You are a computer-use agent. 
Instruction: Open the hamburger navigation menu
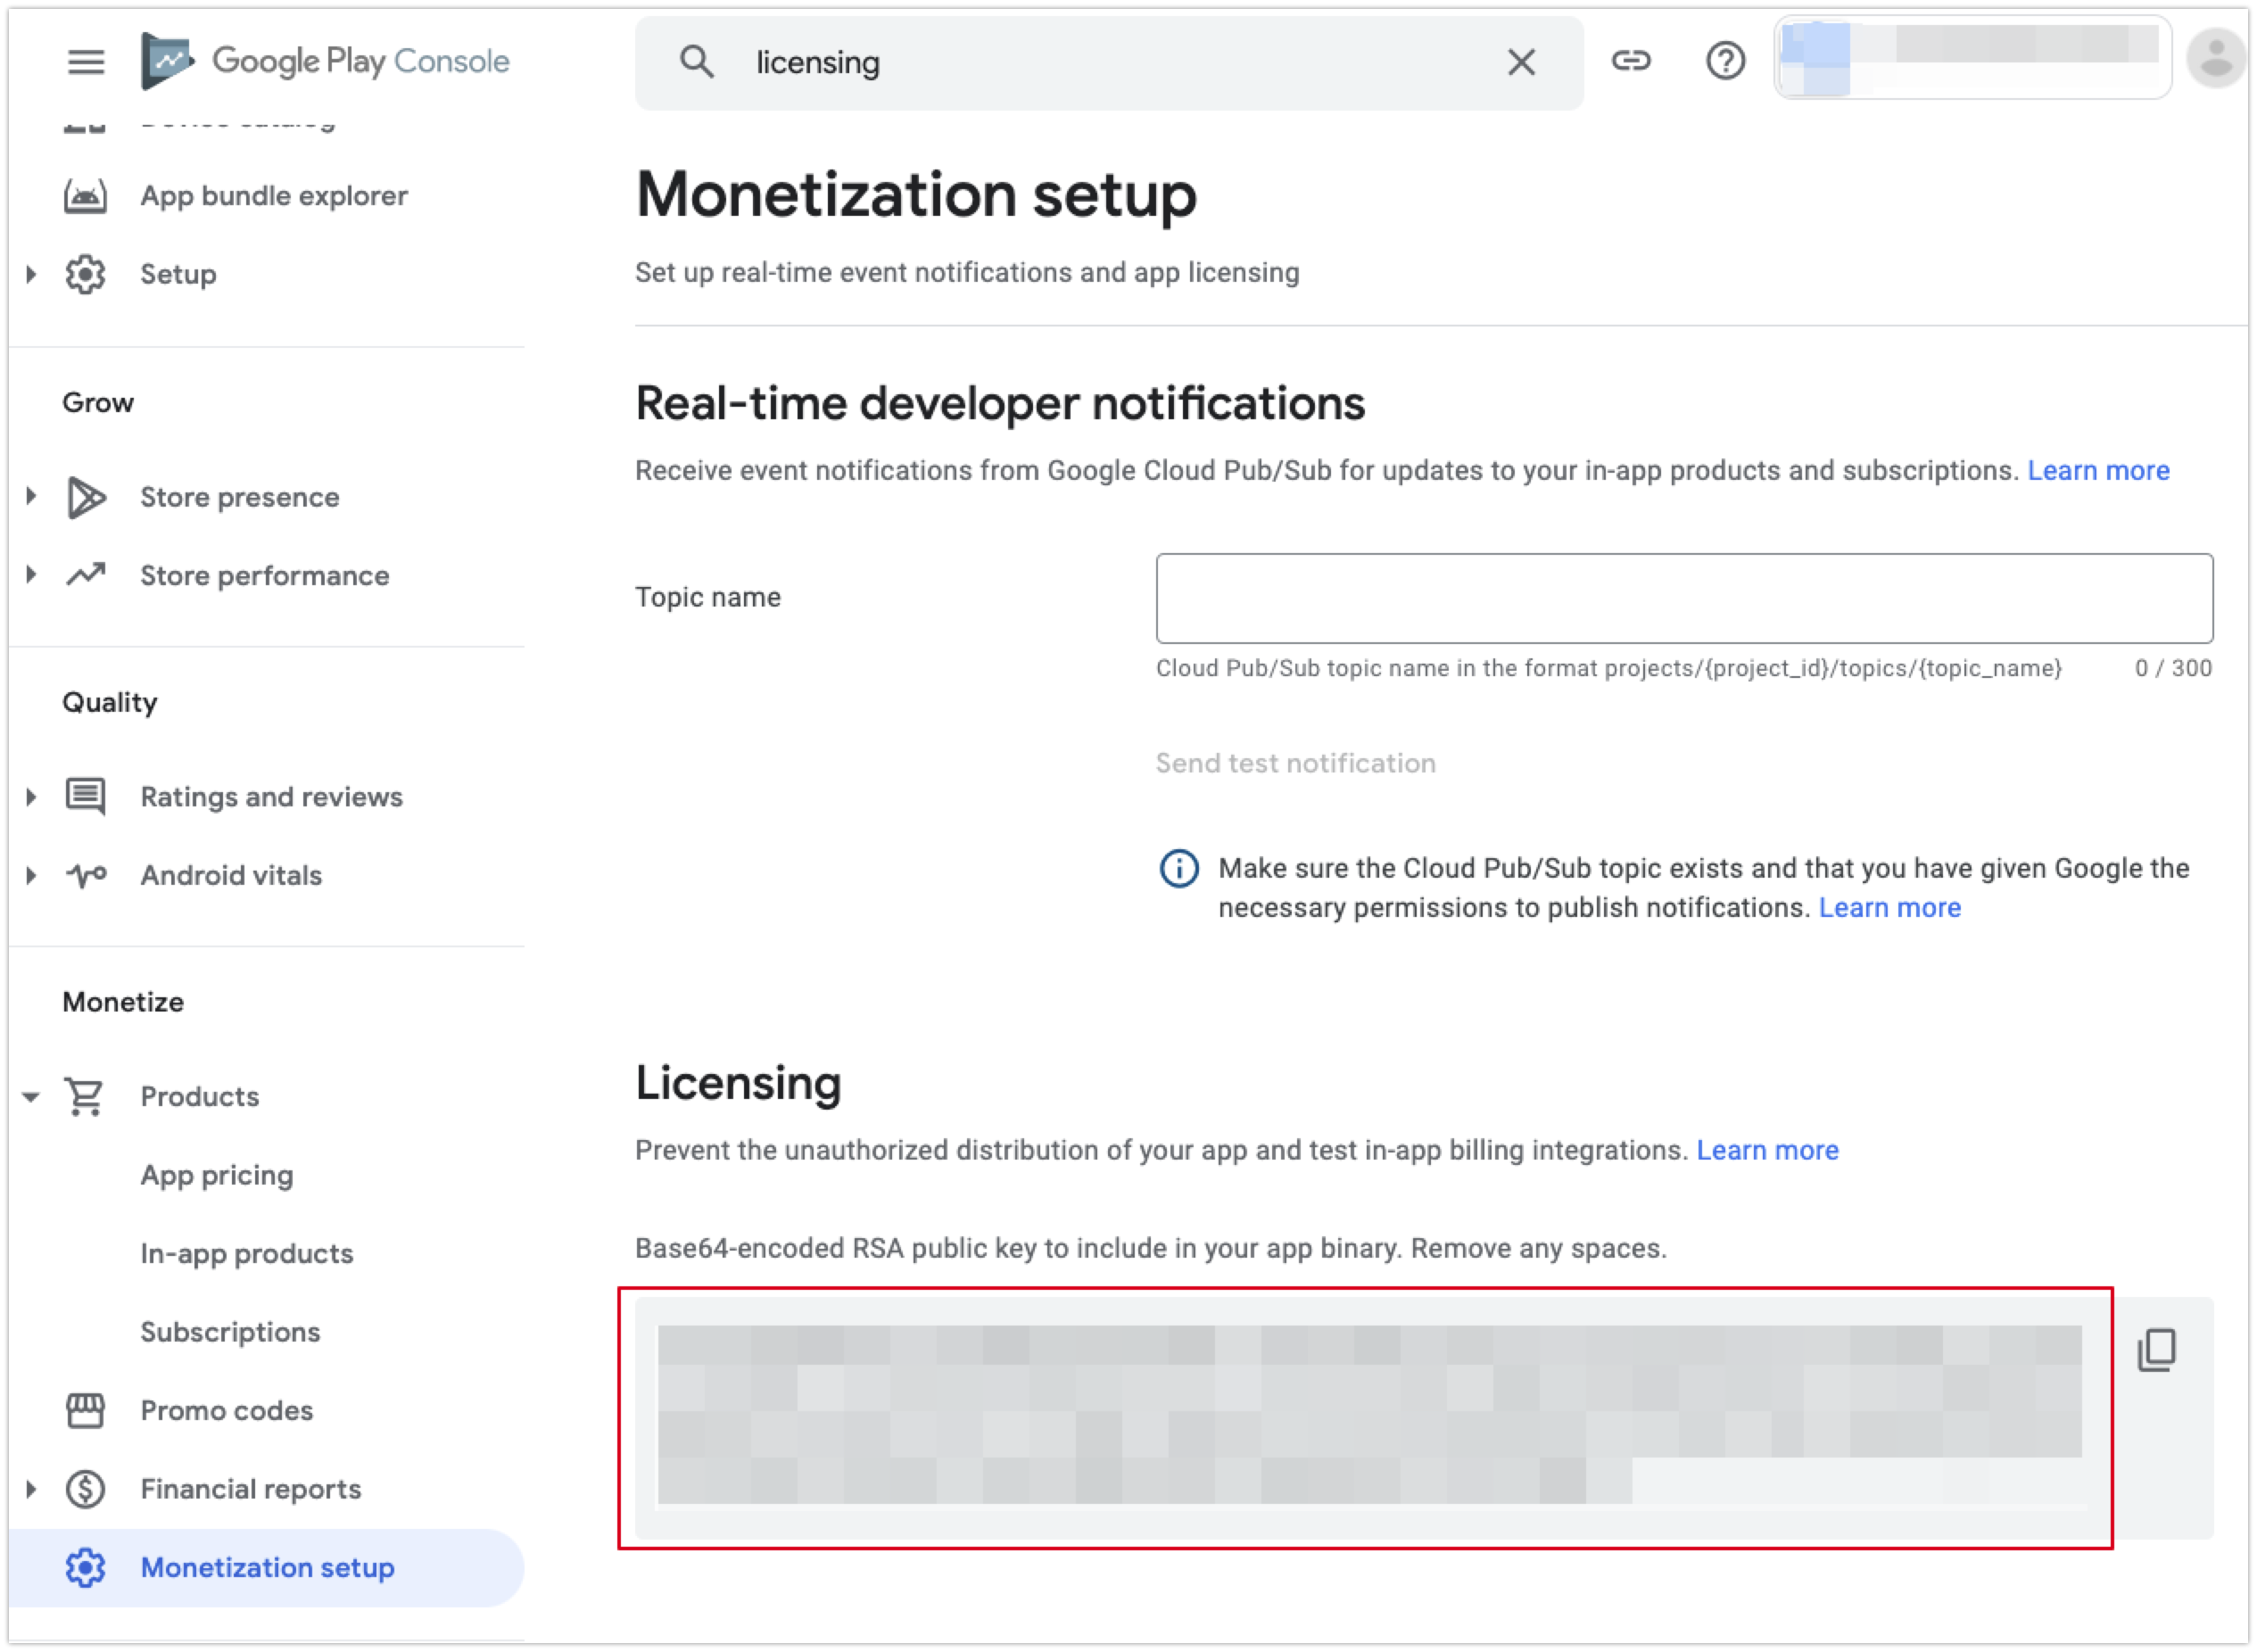point(86,62)
